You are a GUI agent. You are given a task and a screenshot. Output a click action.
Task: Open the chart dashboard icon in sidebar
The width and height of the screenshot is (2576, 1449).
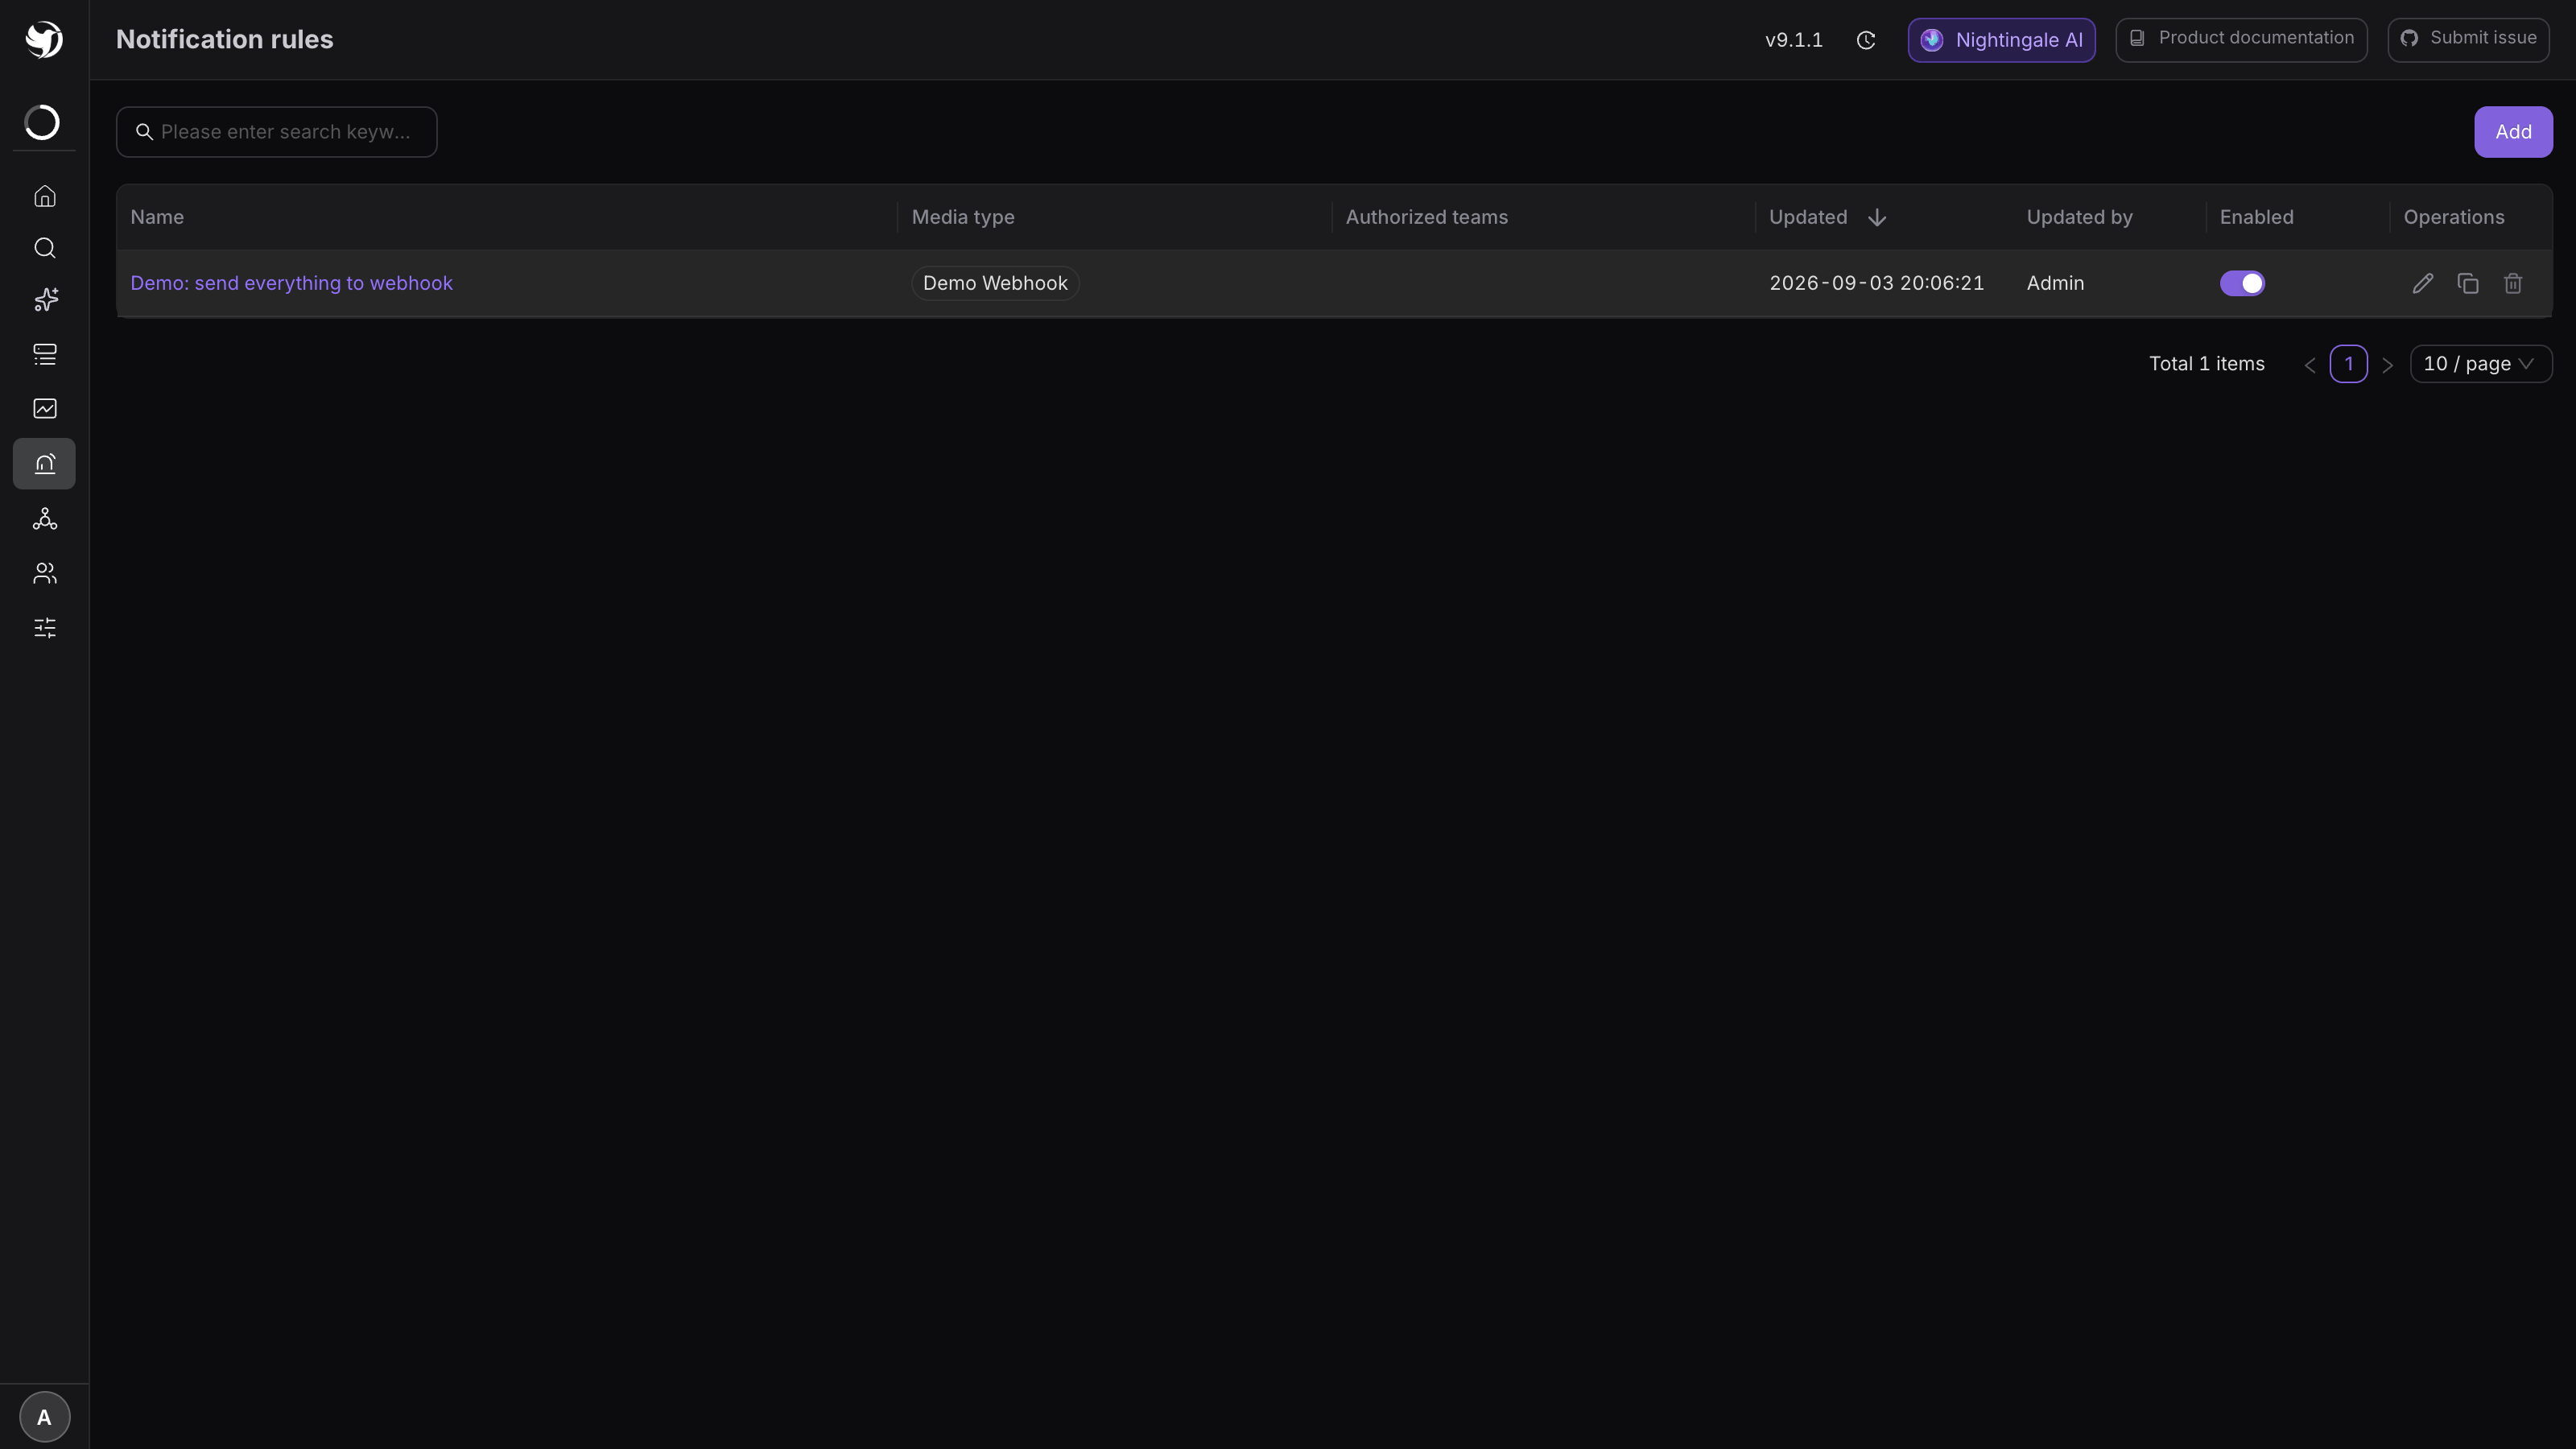(x=44, y=408)
